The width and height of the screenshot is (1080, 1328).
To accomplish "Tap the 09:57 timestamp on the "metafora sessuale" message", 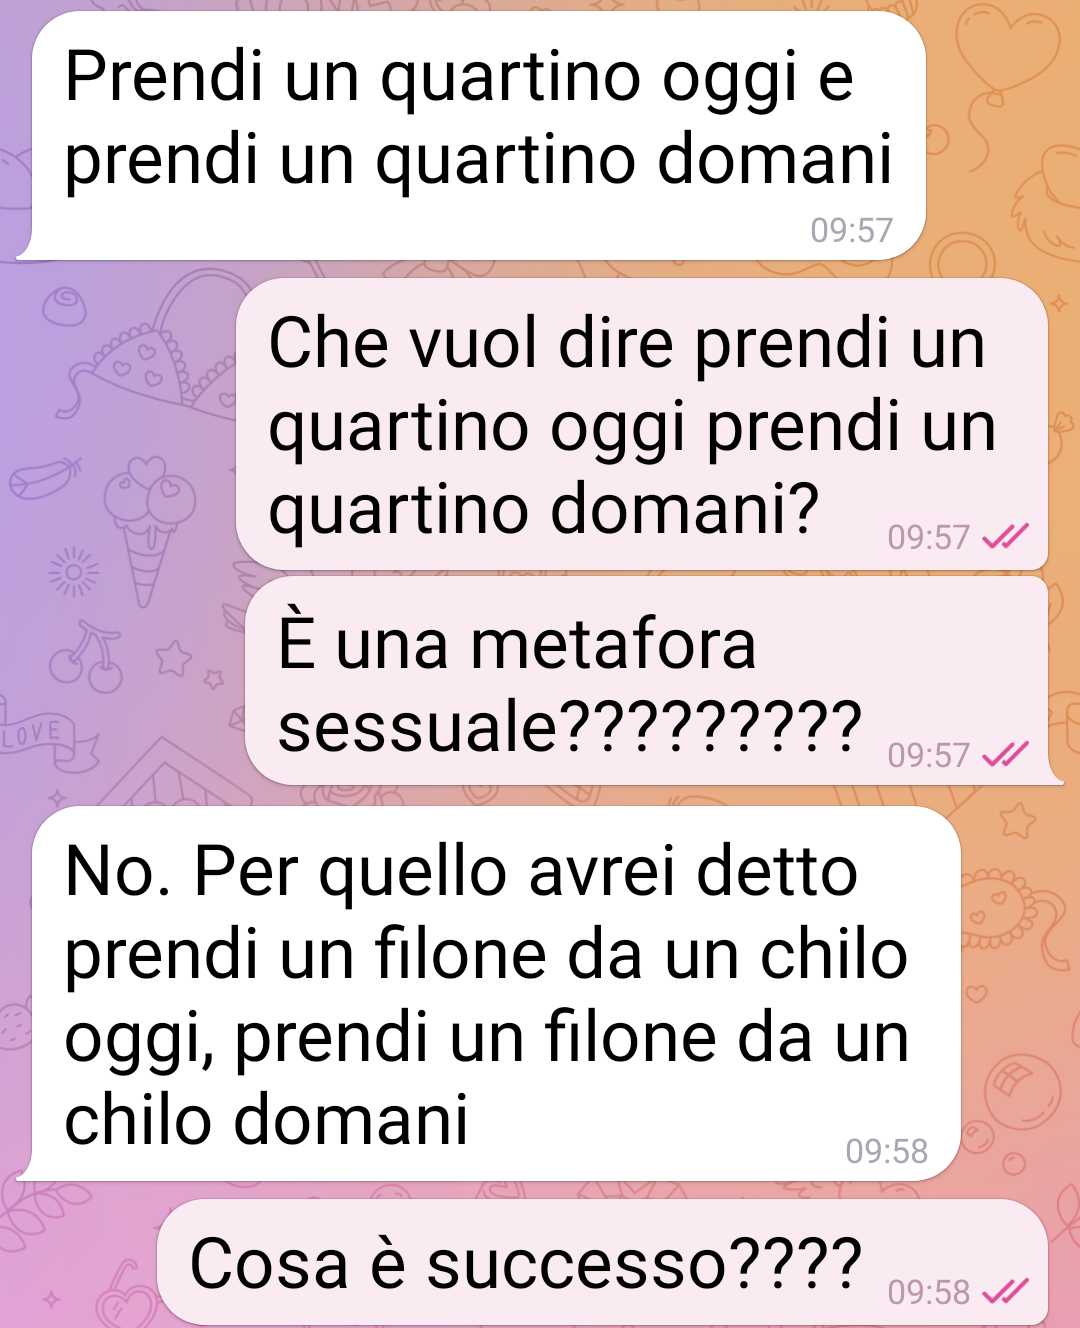I will tap(929, 755).
